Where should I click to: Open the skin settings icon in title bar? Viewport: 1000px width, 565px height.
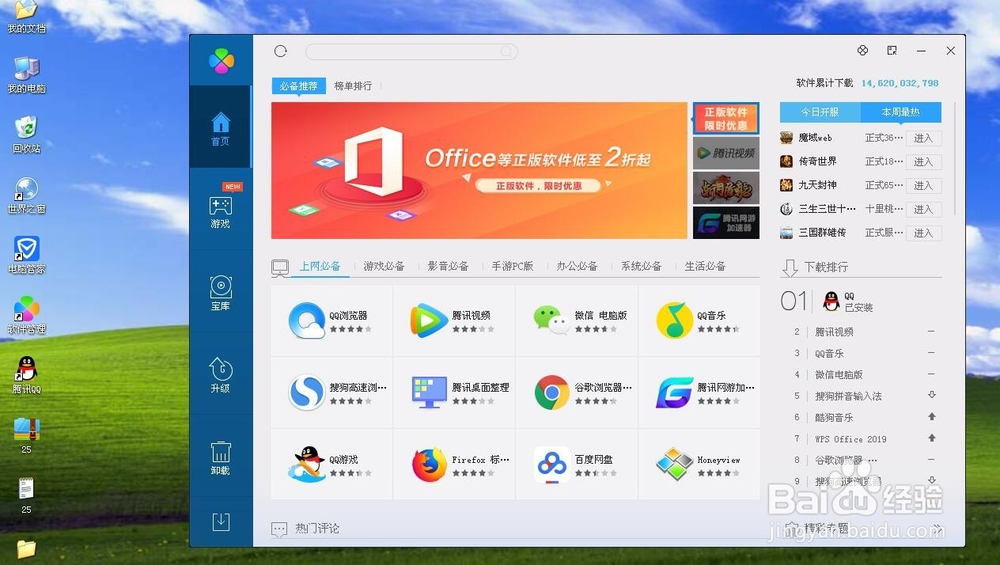coord(862,50)
